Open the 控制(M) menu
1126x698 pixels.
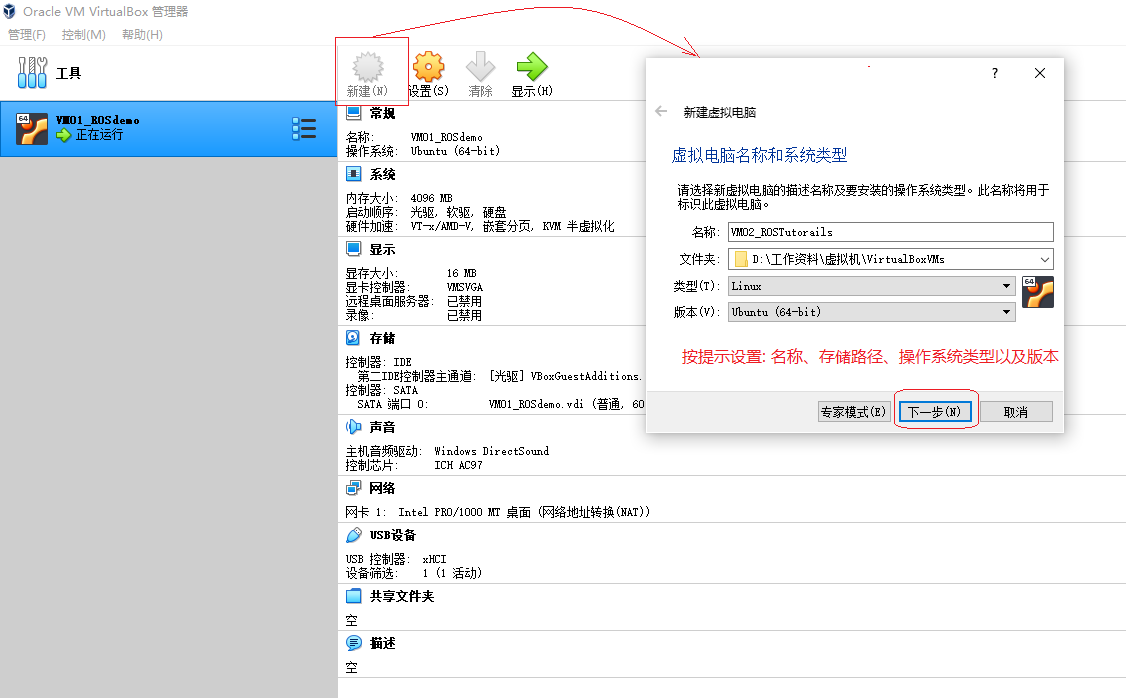[x=83, y=35]
